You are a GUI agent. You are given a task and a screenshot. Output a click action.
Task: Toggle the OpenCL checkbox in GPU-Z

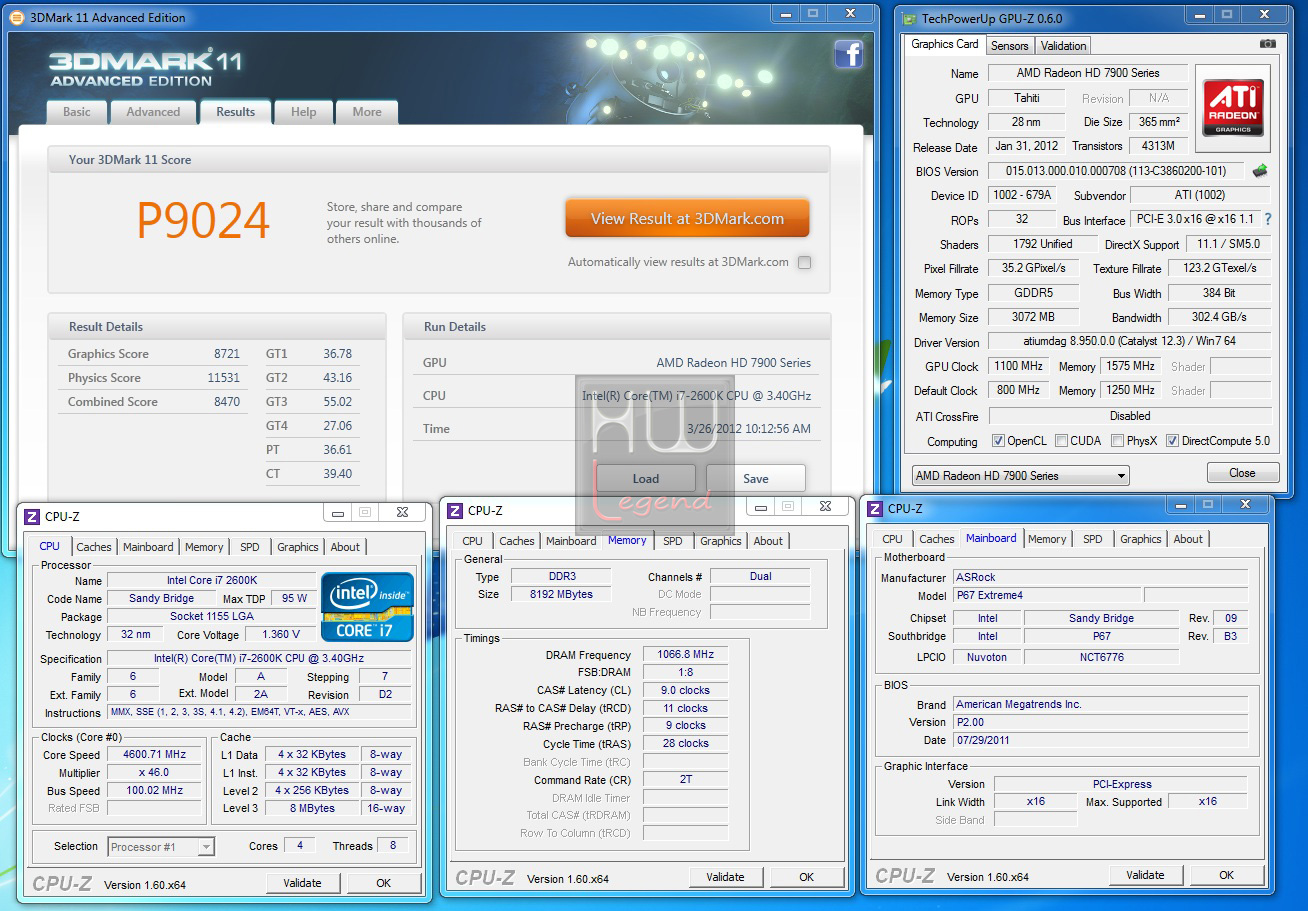[998, 441]
